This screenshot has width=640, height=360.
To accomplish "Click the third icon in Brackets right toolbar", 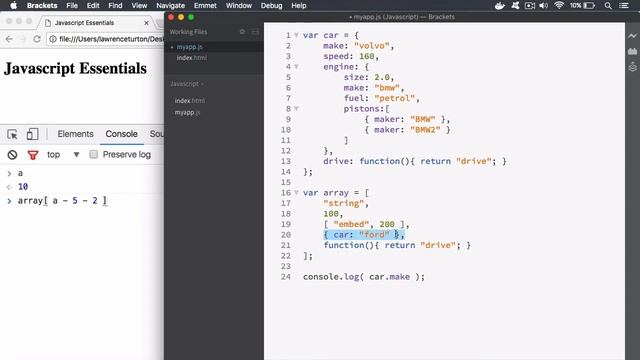I will tap(632, 67).
